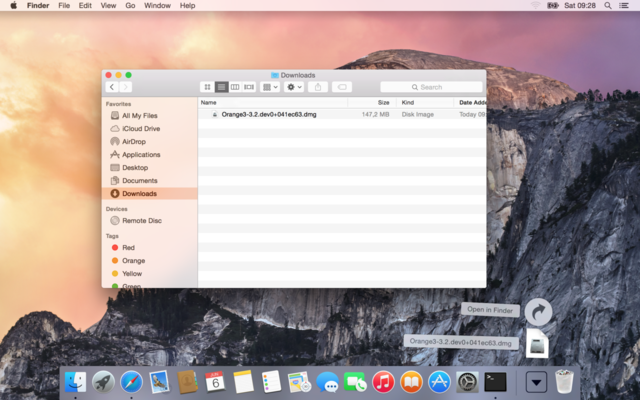Select Orange3-3.2.dev0+041ec63.dmg file row

[x=342, y=114]
